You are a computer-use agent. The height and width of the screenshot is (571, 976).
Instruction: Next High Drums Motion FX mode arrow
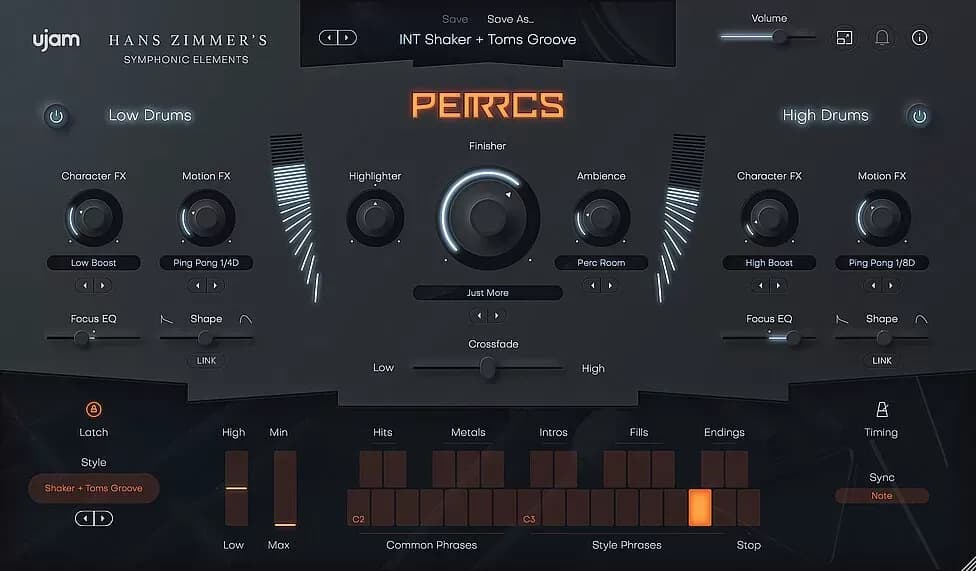[x=891, y=286]
